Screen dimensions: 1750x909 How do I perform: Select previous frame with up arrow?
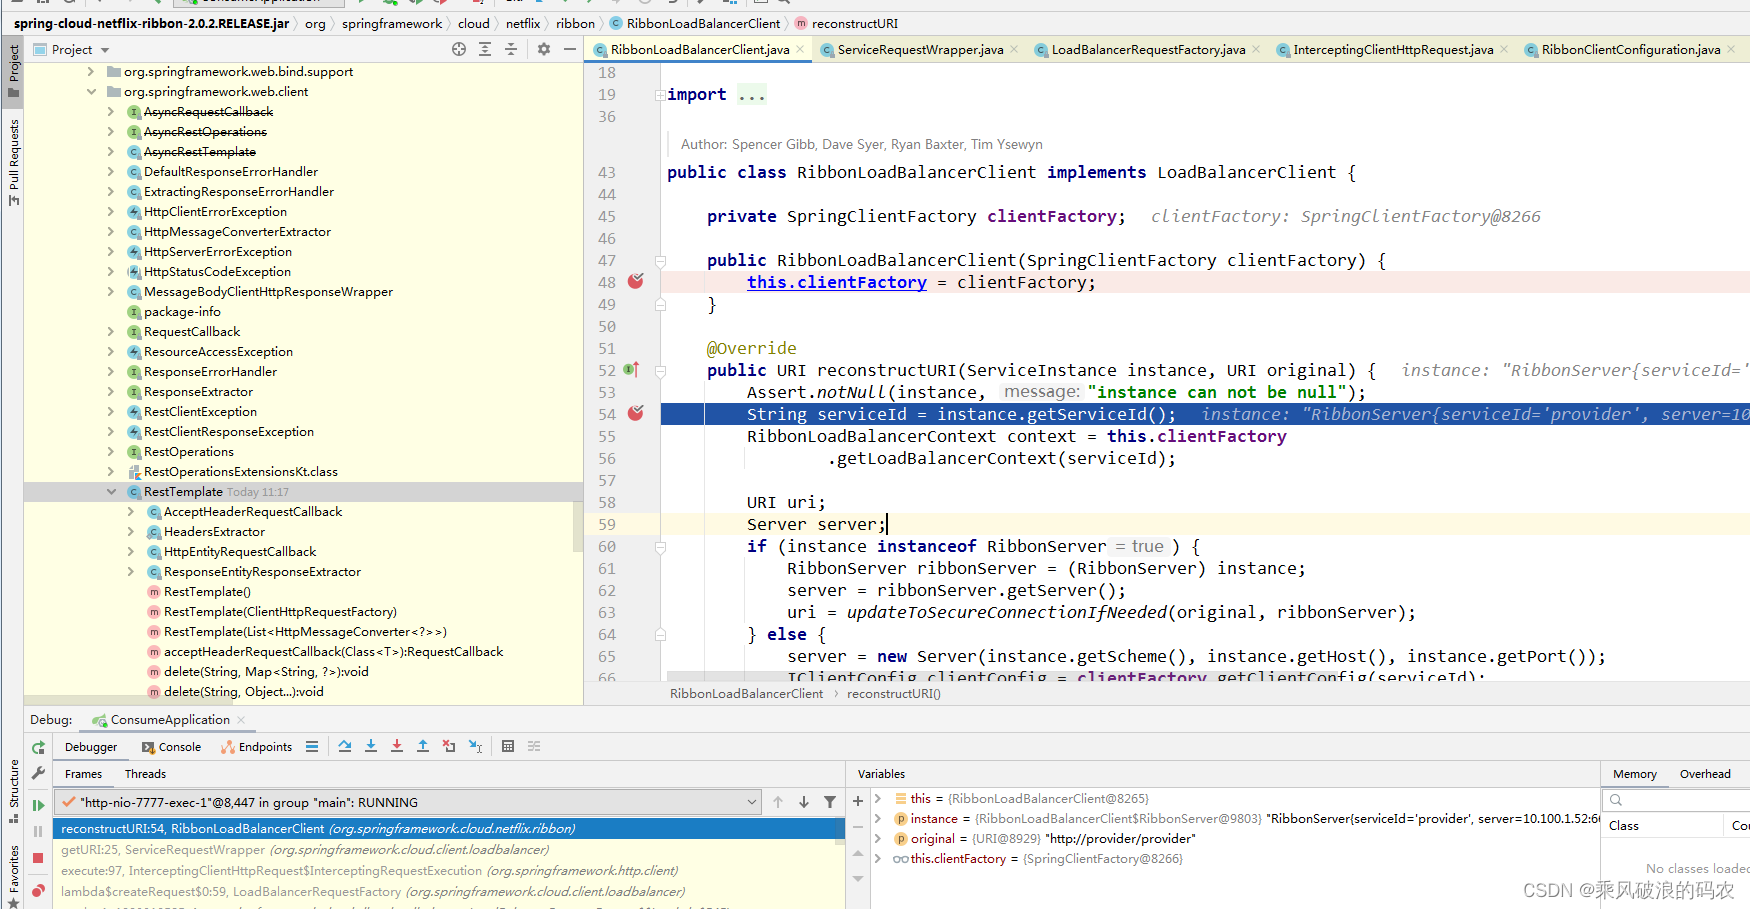coord(778,802)
